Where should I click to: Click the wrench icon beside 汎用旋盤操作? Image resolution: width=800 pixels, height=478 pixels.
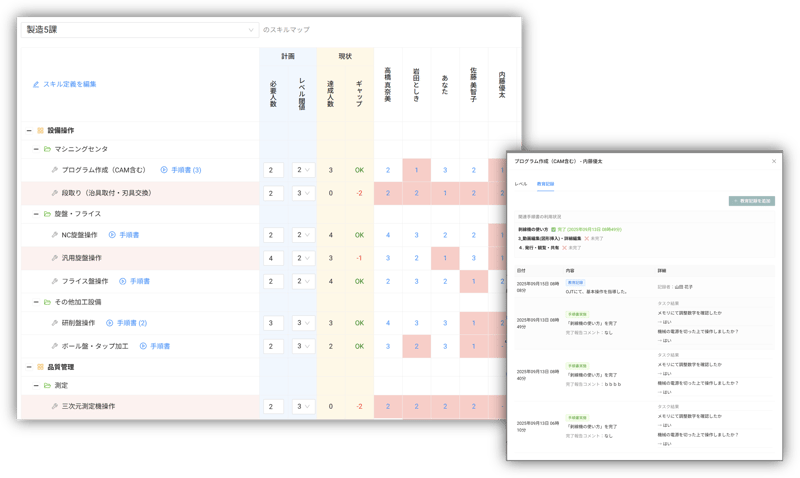point(54,258)
